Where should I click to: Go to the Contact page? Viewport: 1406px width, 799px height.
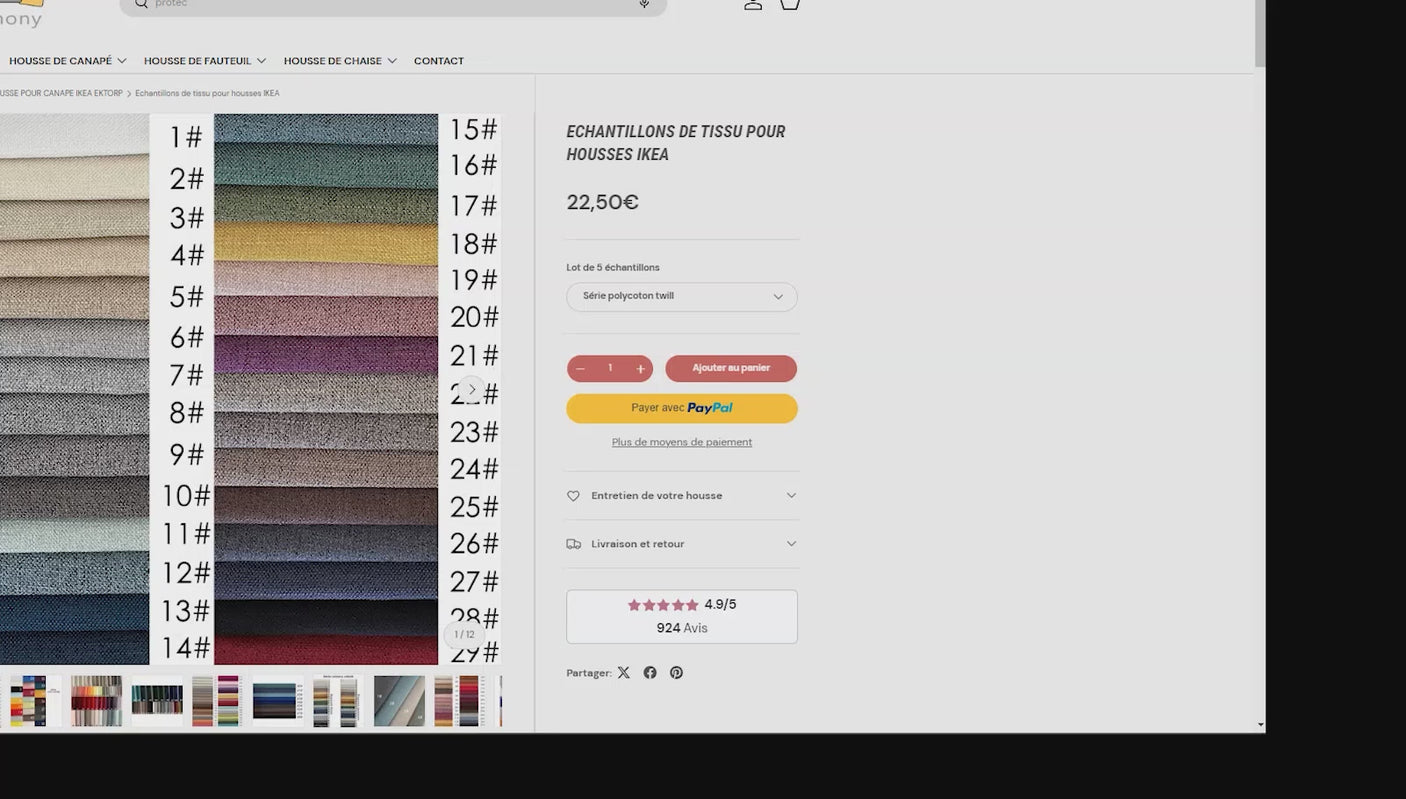pos(439,61)
